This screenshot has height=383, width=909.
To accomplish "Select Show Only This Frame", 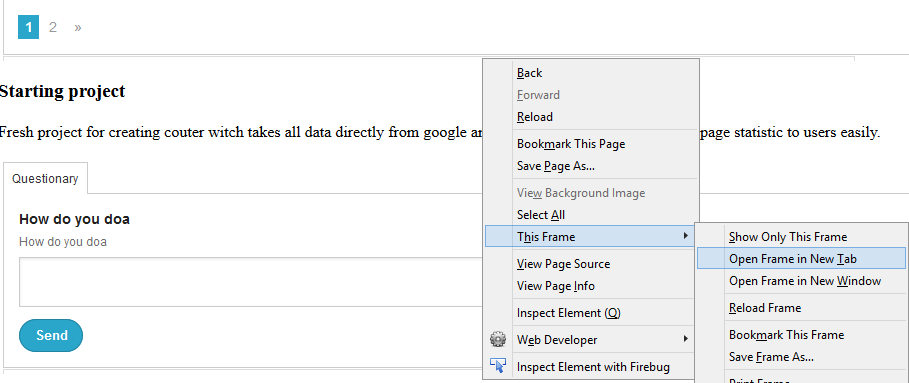I will [x=801, y=237].
